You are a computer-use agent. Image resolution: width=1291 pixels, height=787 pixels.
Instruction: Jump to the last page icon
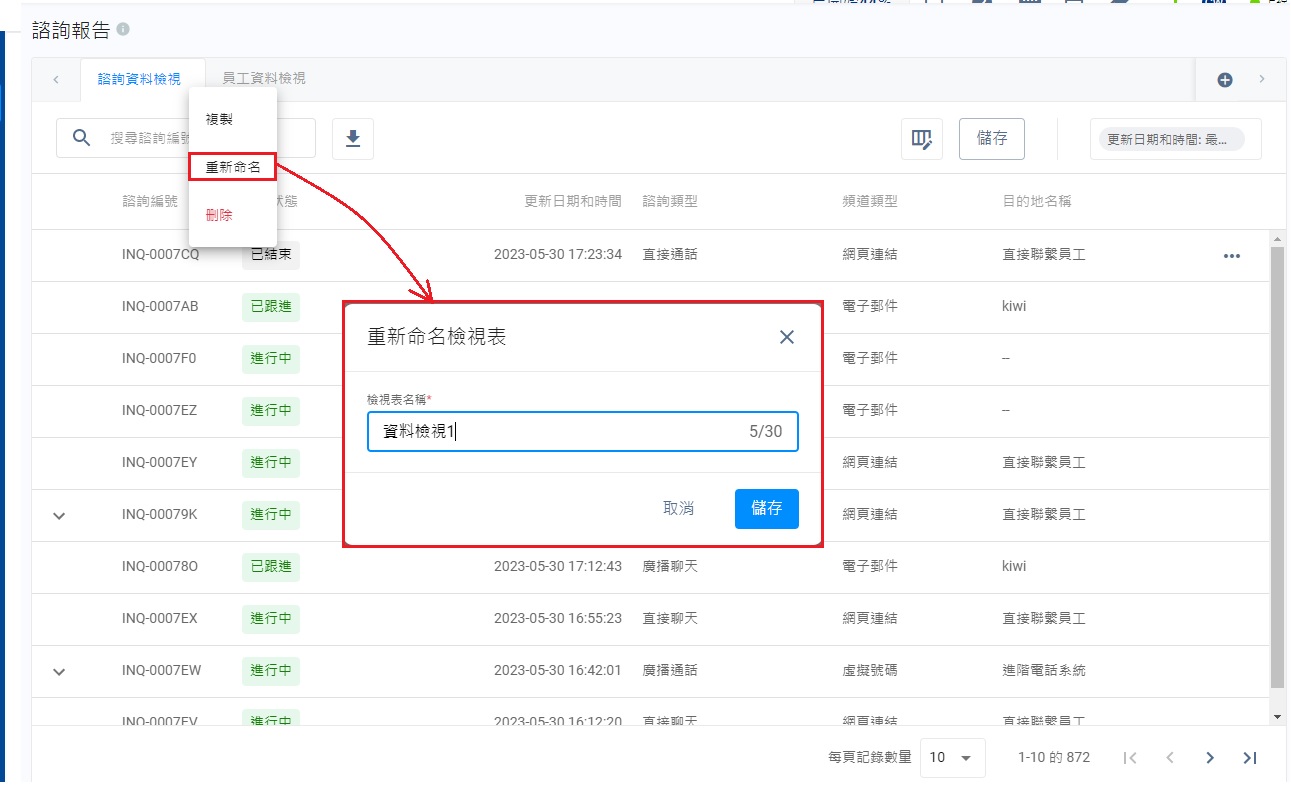click(1249, 758)
